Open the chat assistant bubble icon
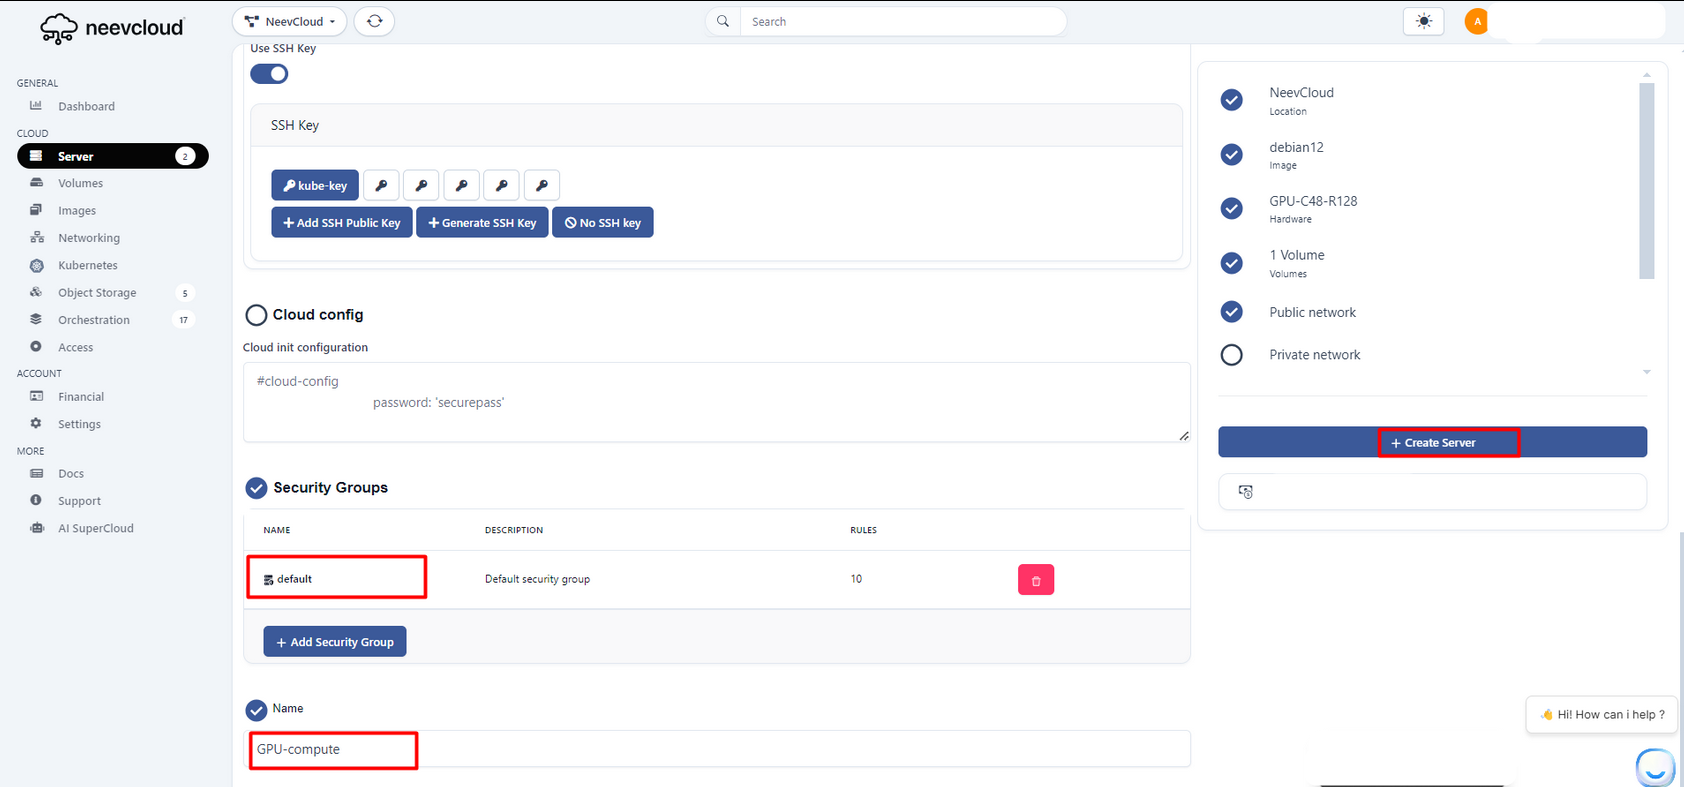Viewport: 1684px width, 787px height. click(x=1655, y=766)
